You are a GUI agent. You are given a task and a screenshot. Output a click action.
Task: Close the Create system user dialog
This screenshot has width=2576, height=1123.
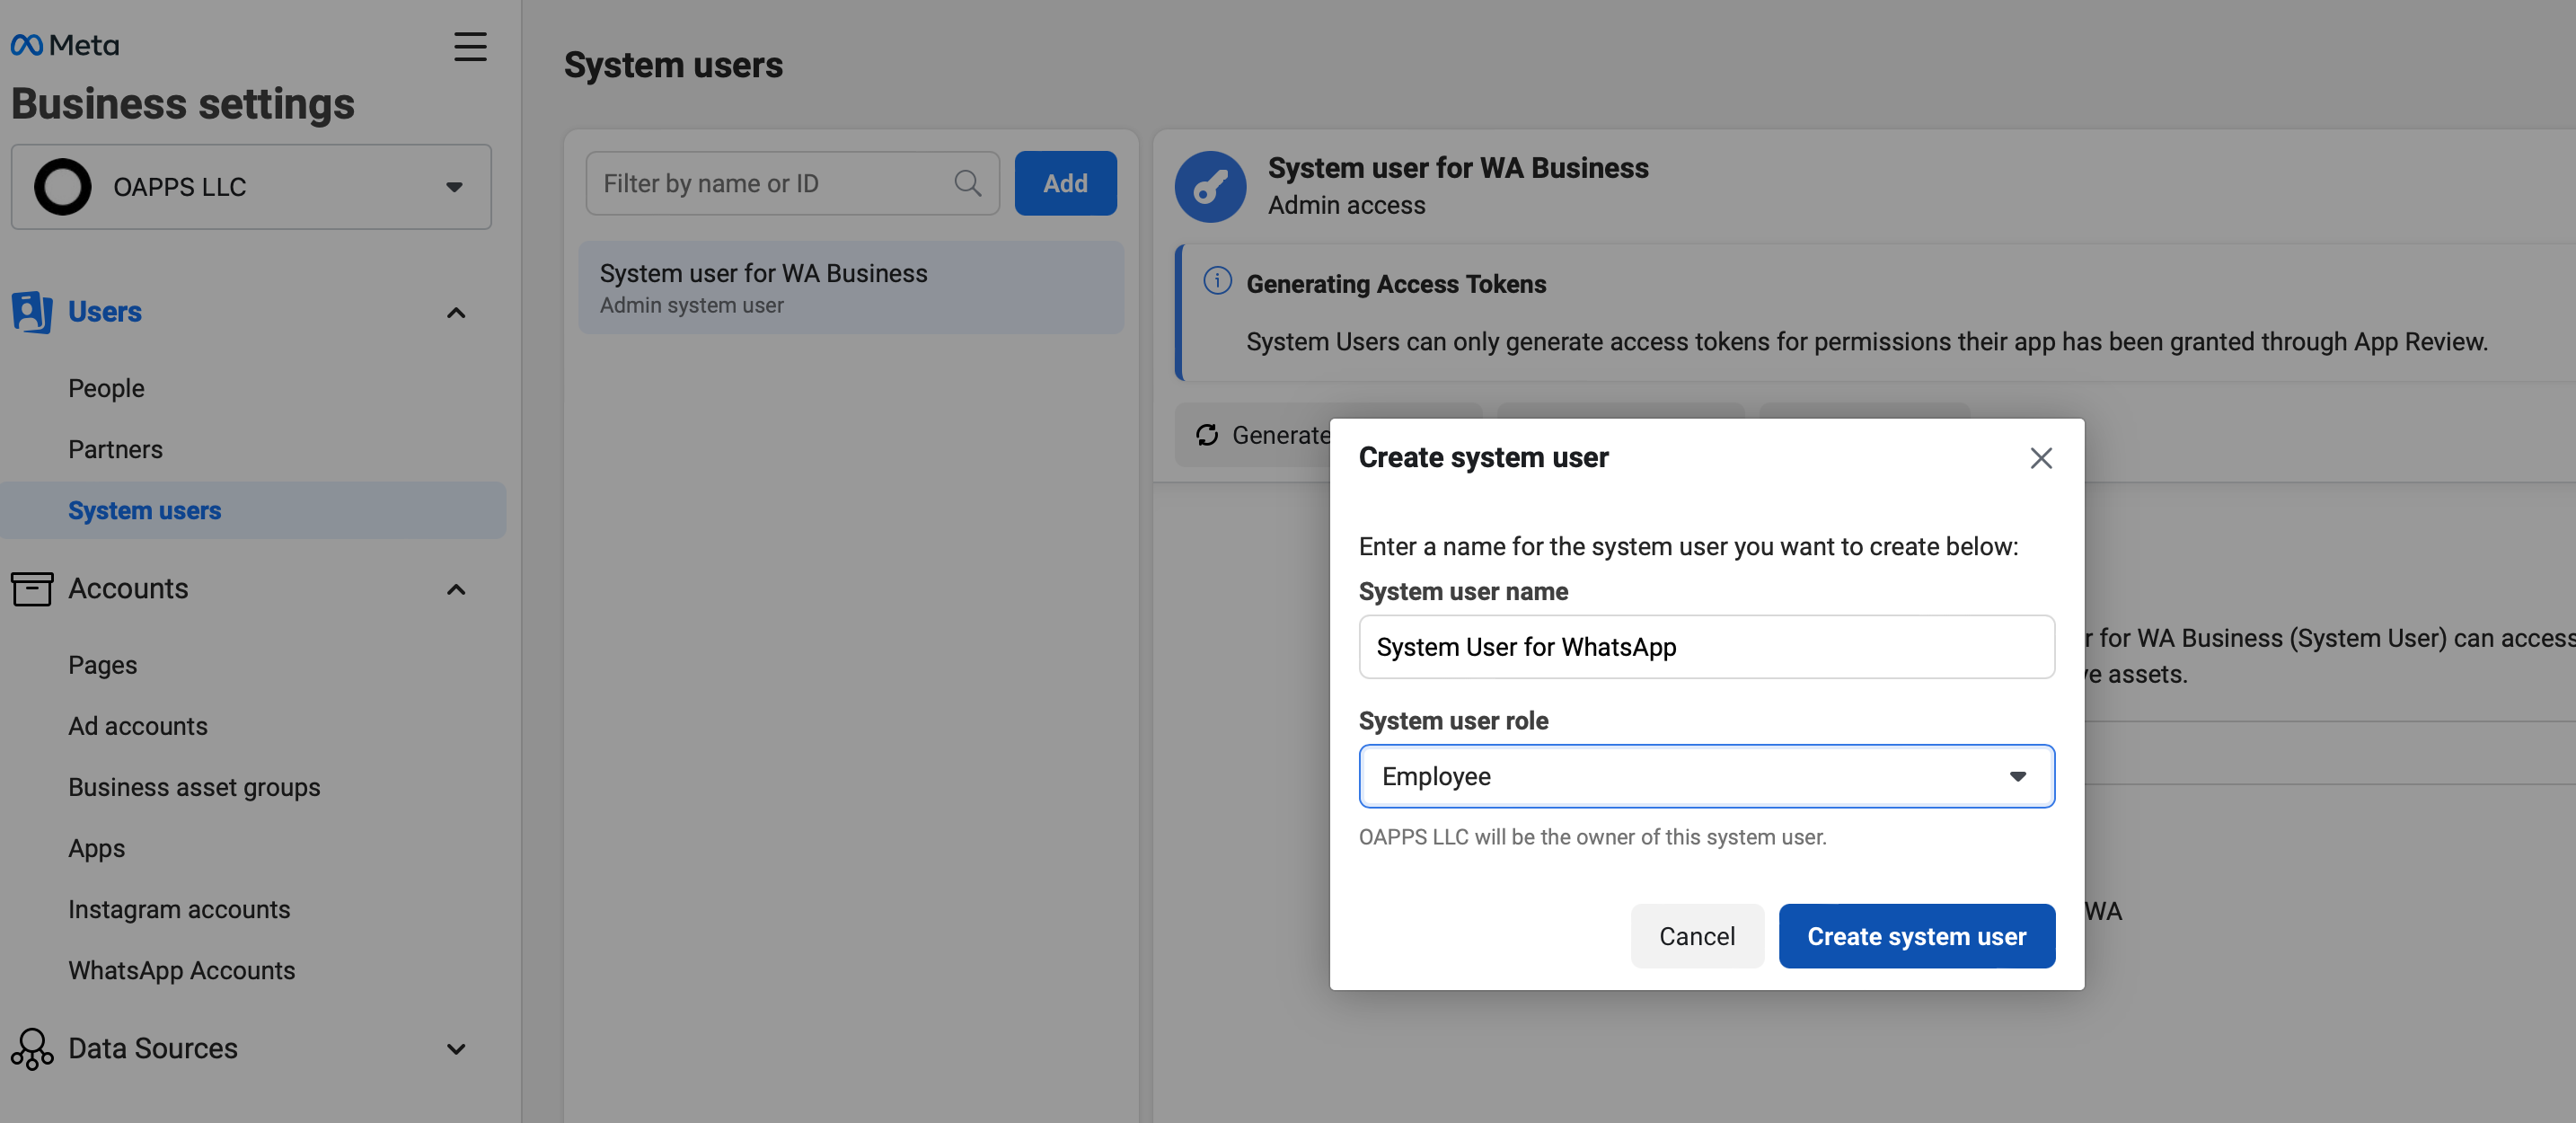click(x=2040, y=458)
